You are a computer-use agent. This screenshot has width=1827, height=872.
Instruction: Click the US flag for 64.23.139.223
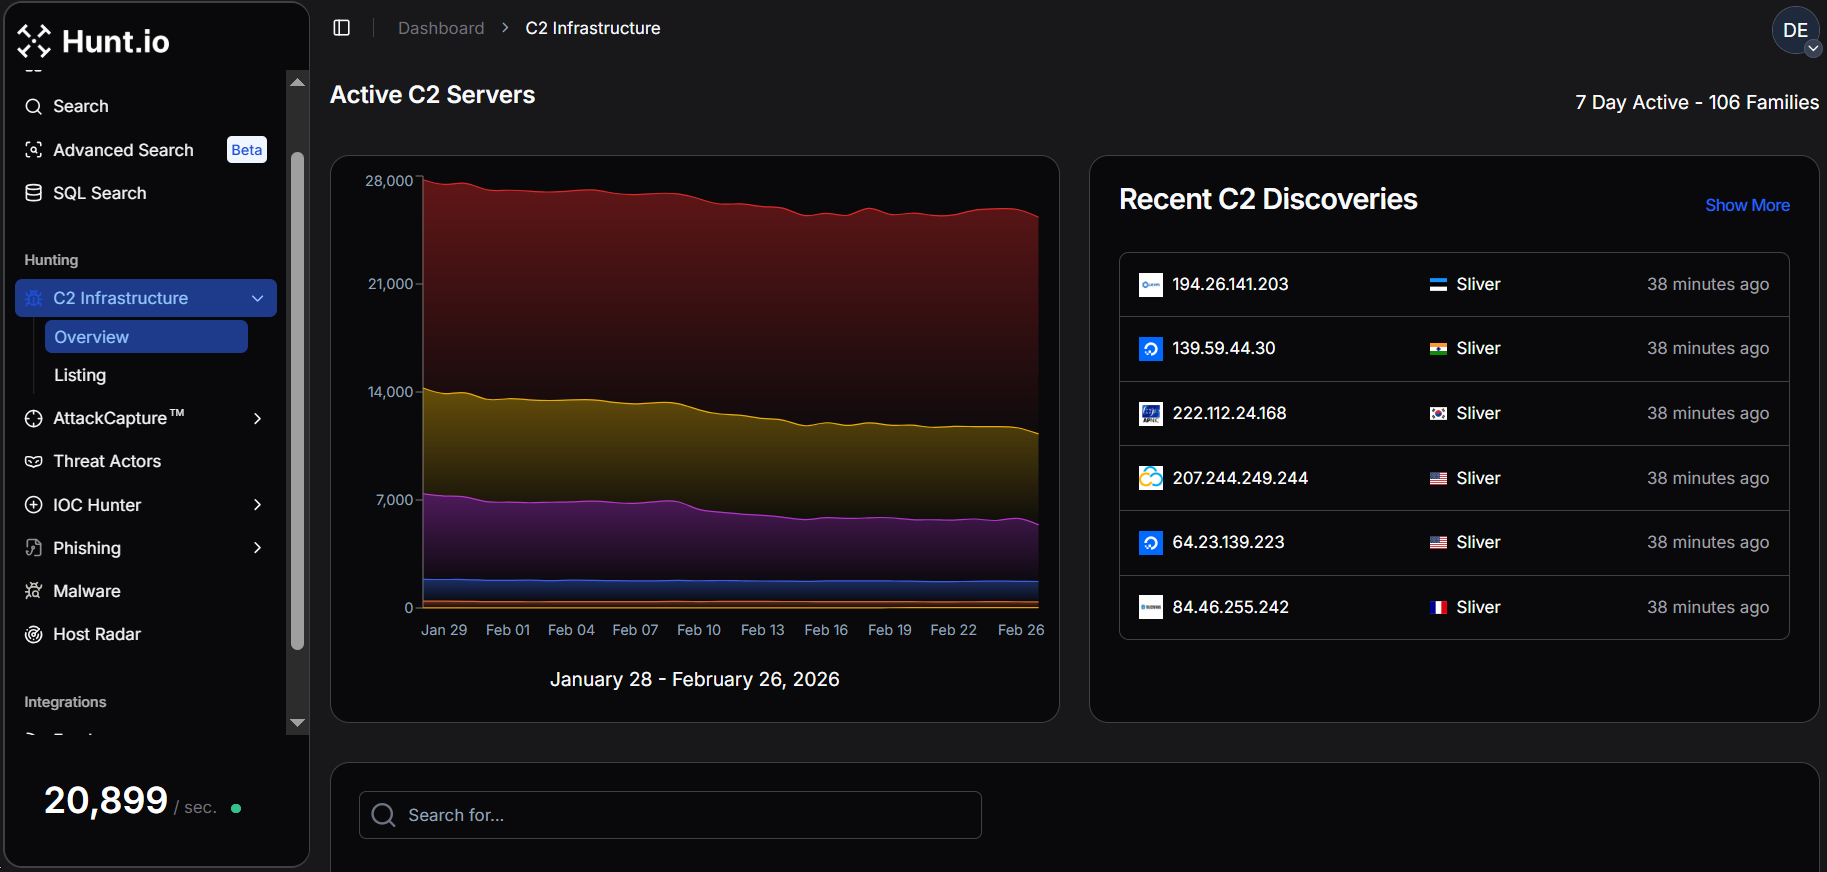(x=1438, y=543)
